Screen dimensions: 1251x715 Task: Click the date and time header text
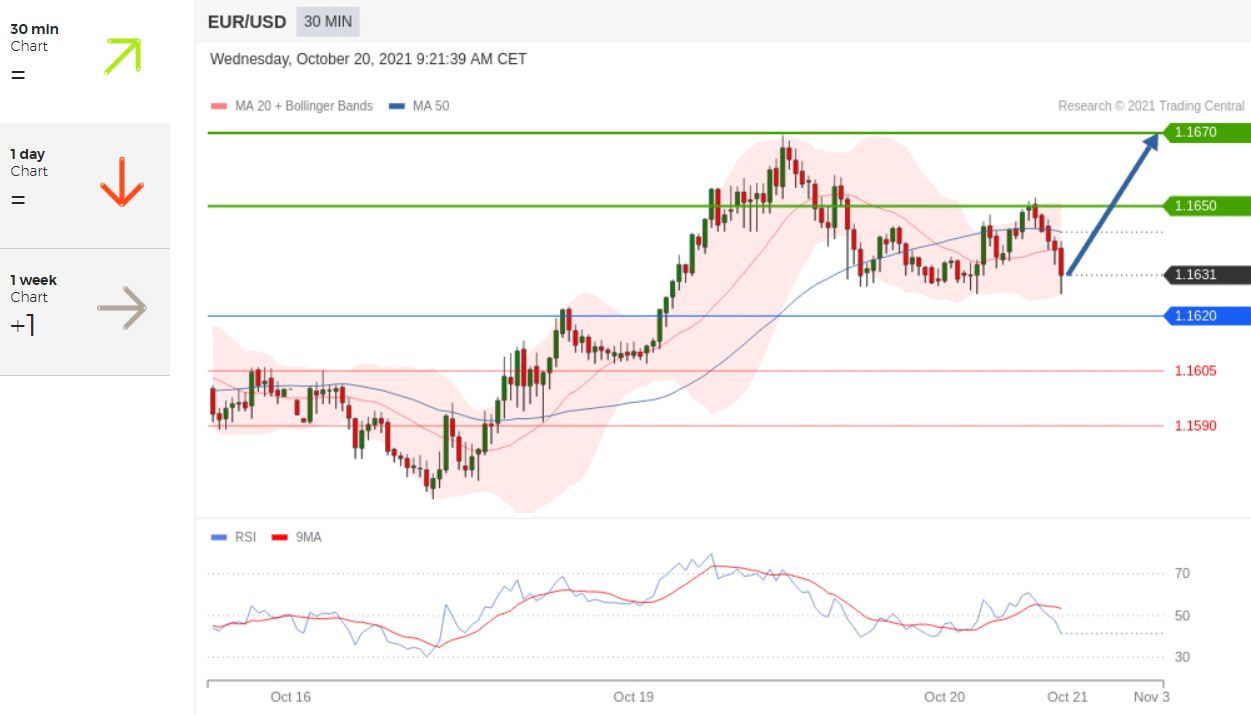click(x=368, y=59)
